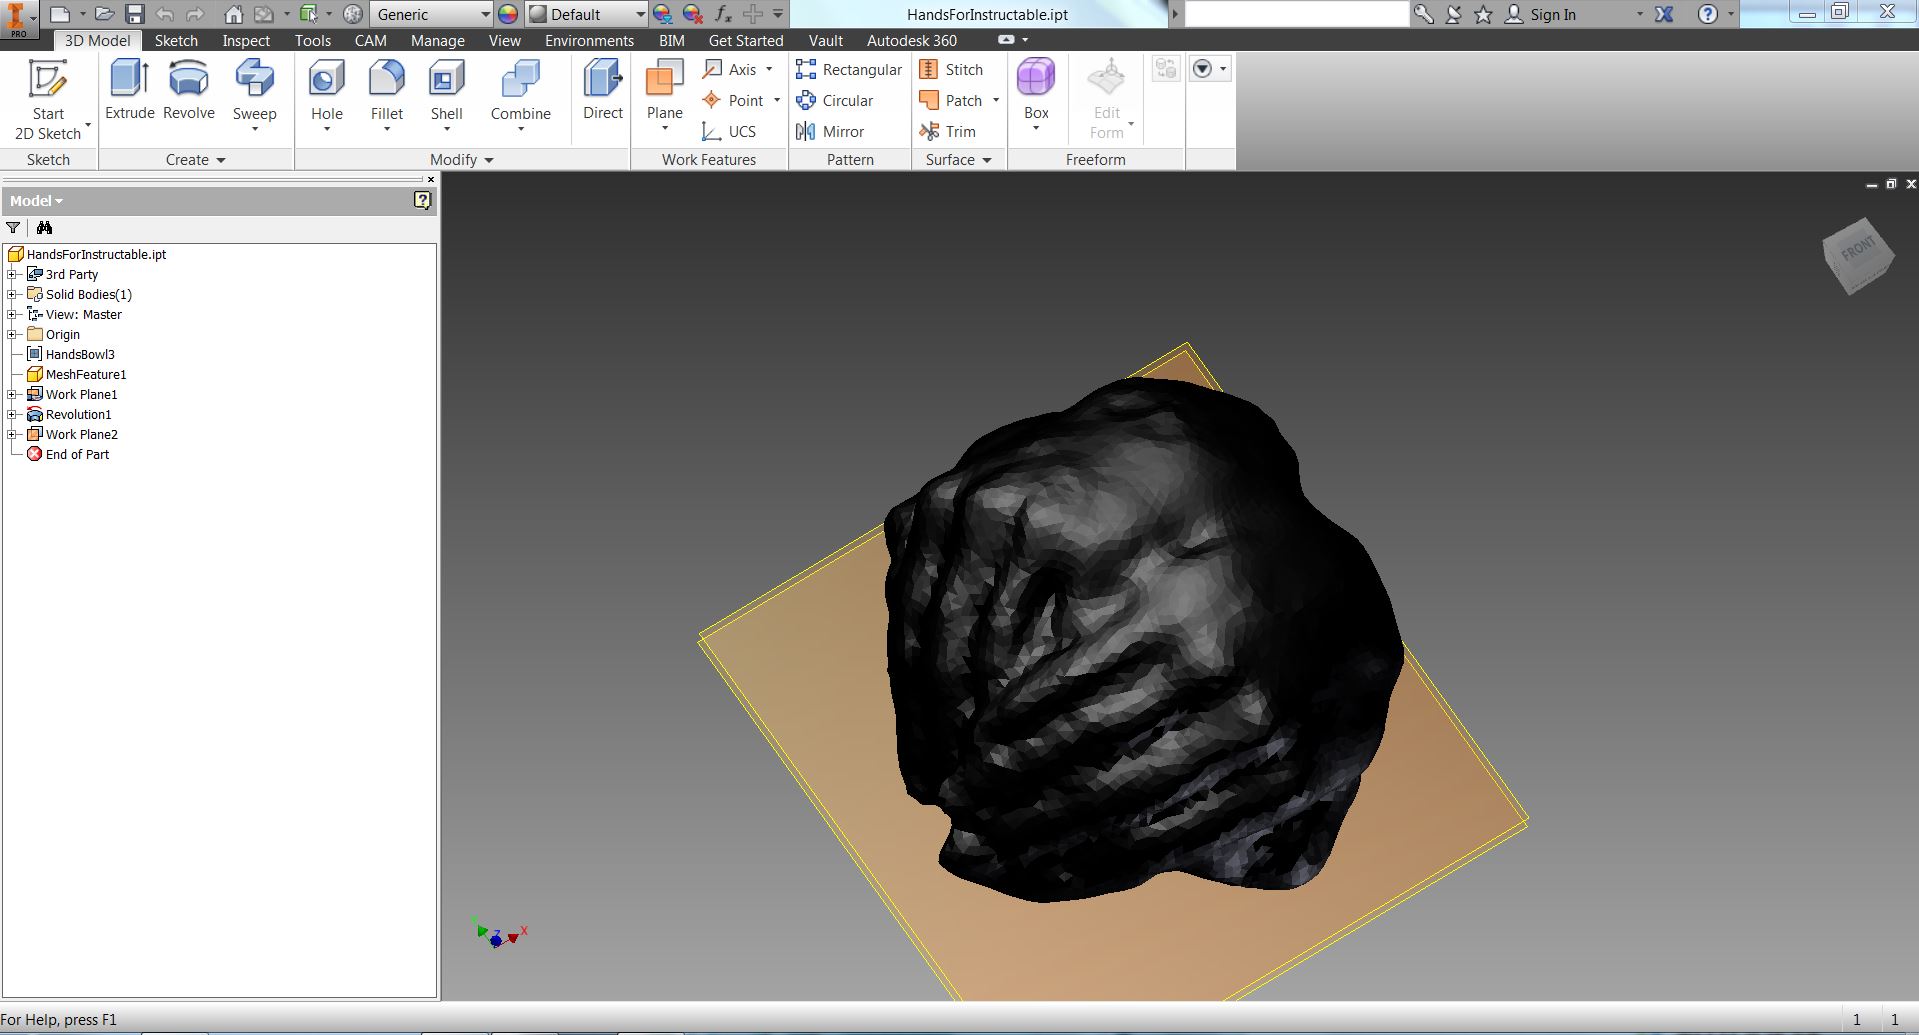Click the Save icon in quick access toolbar

click(135, 14)
